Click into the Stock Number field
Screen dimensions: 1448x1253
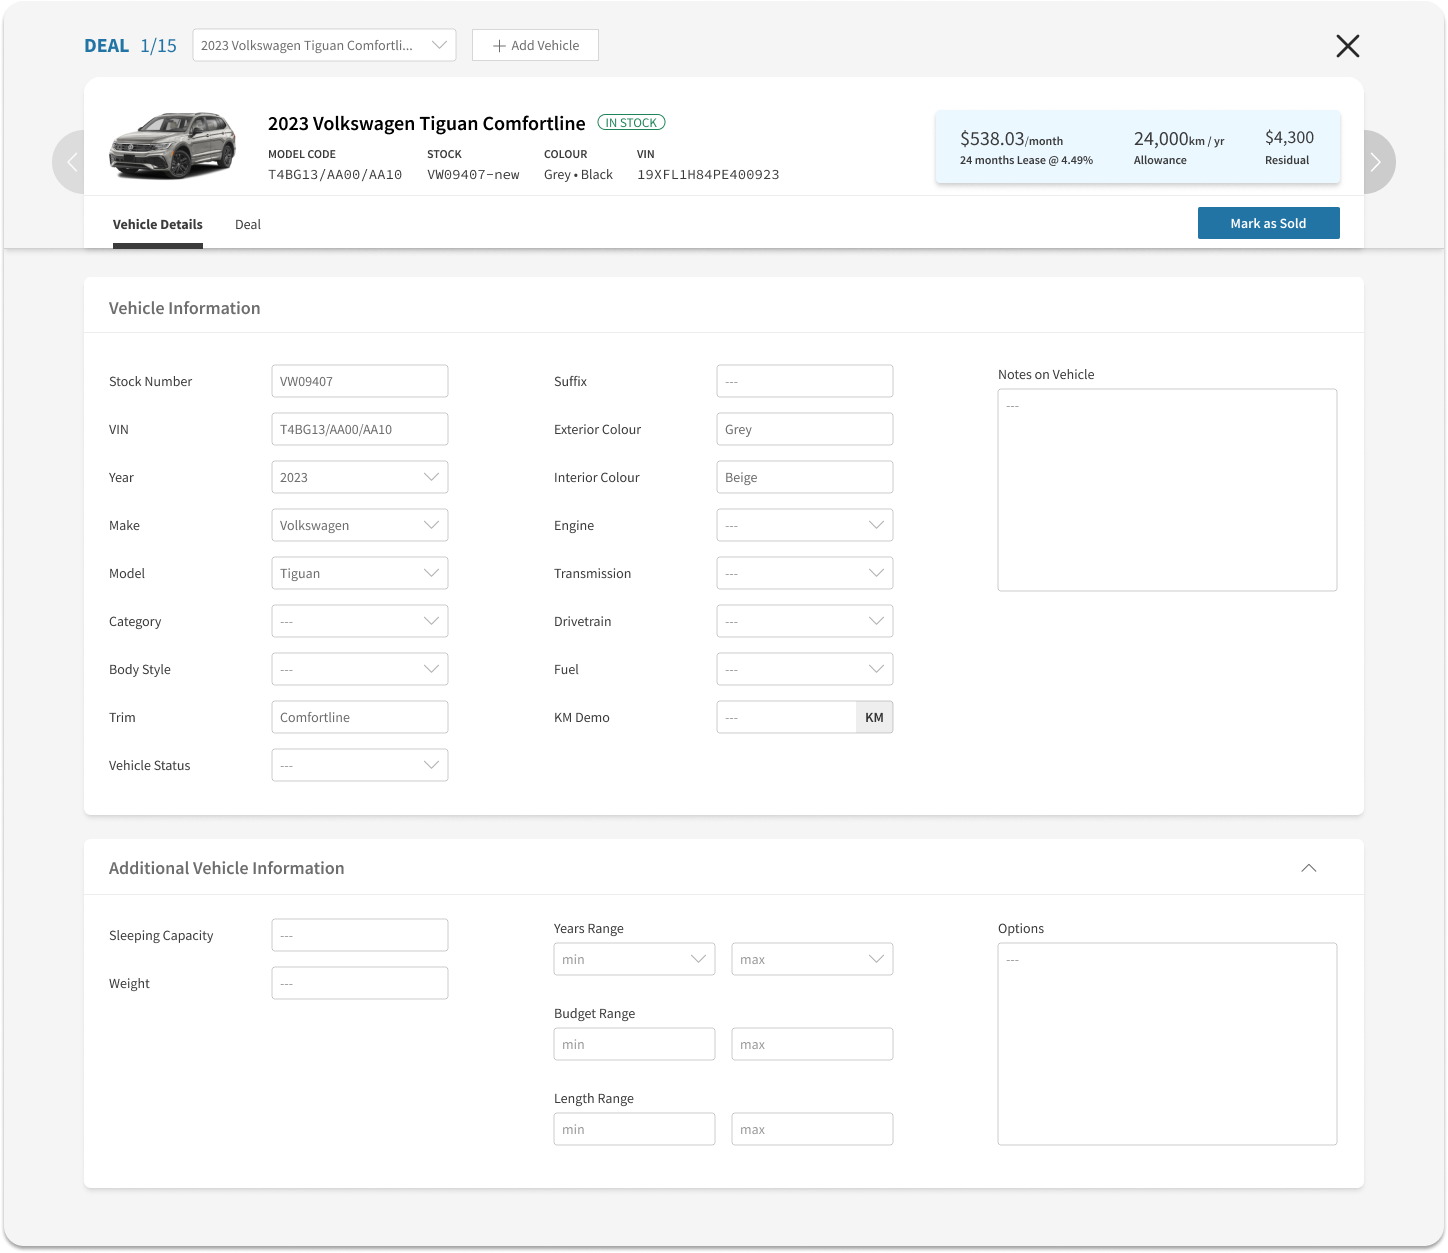pos(359,381)
